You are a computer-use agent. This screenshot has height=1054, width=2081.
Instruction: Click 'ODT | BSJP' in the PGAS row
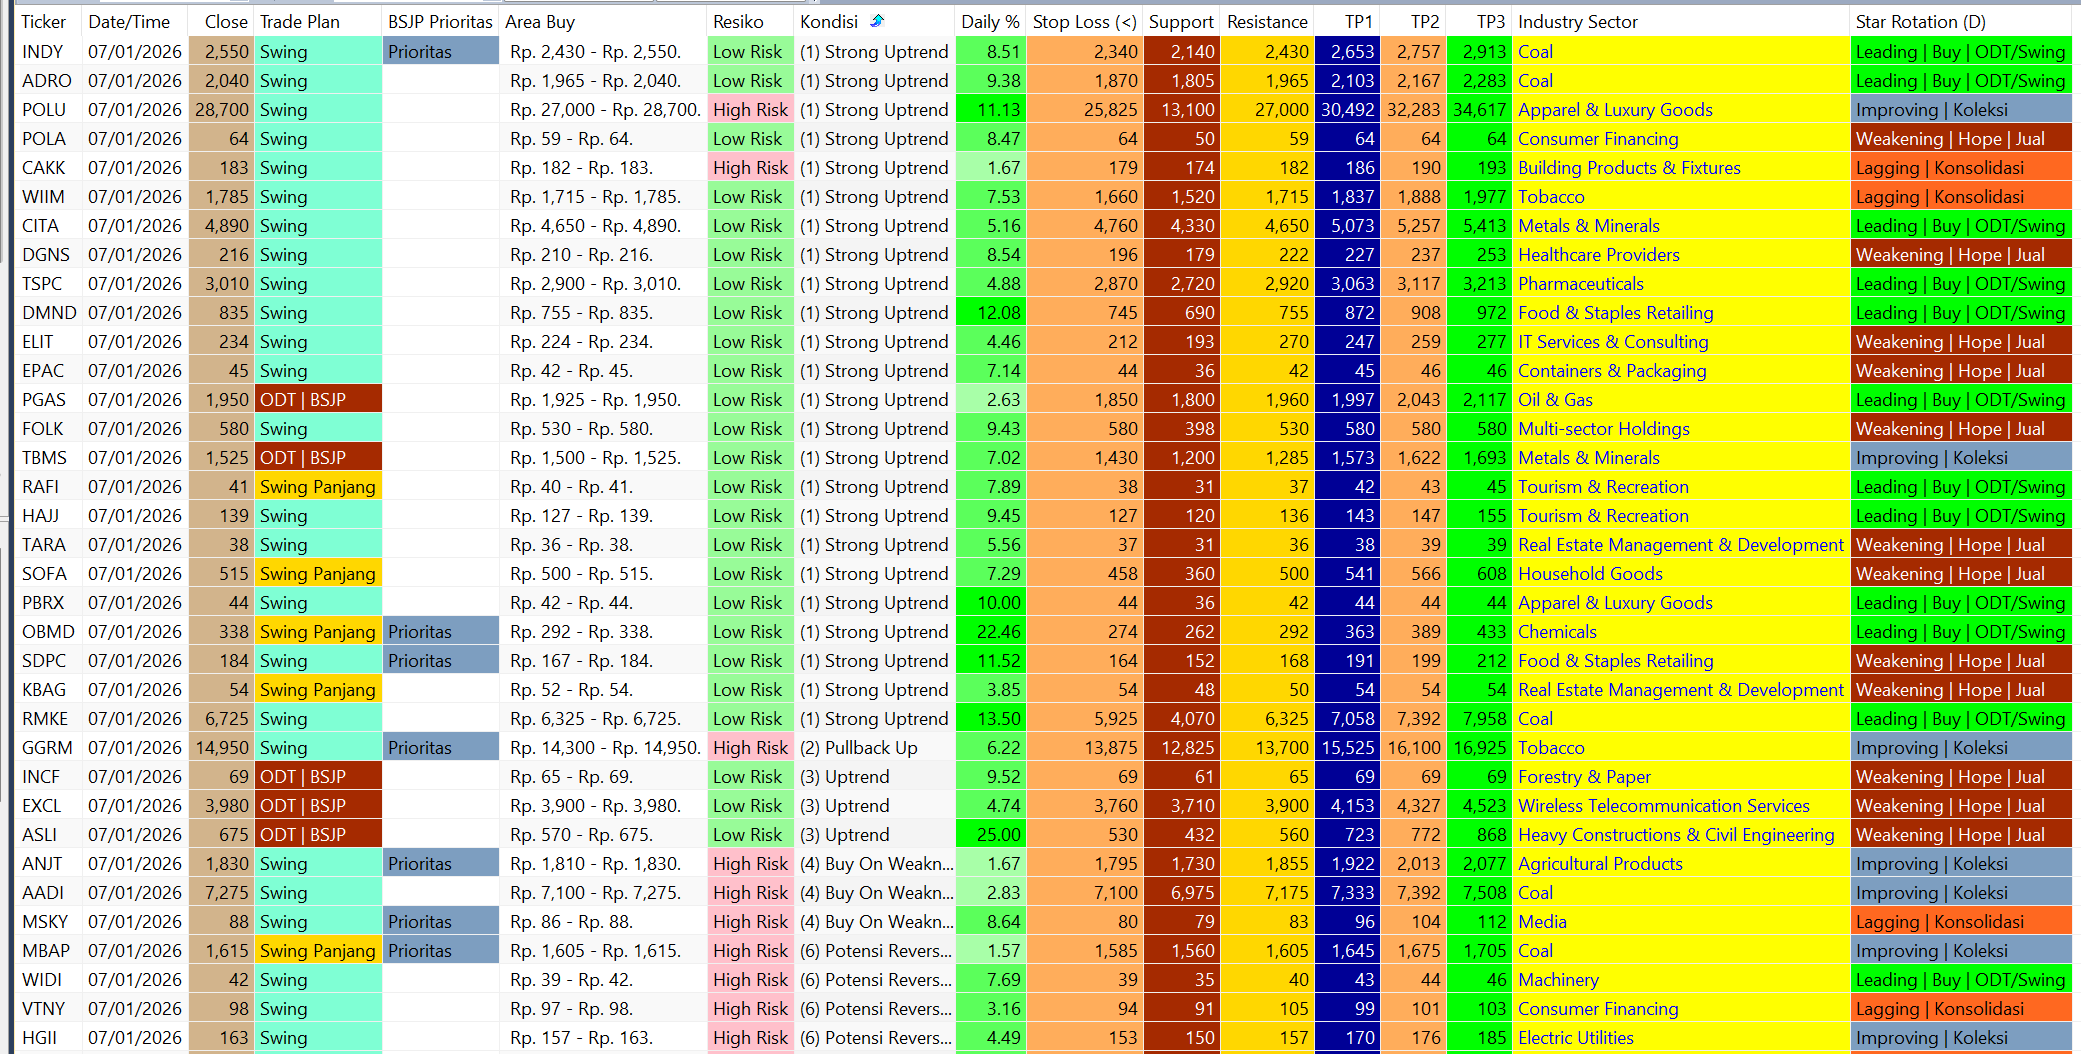(x=320, y=400)
